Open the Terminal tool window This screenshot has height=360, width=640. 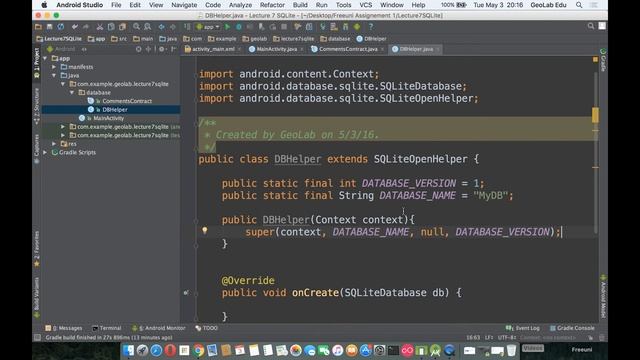point(107,328)
